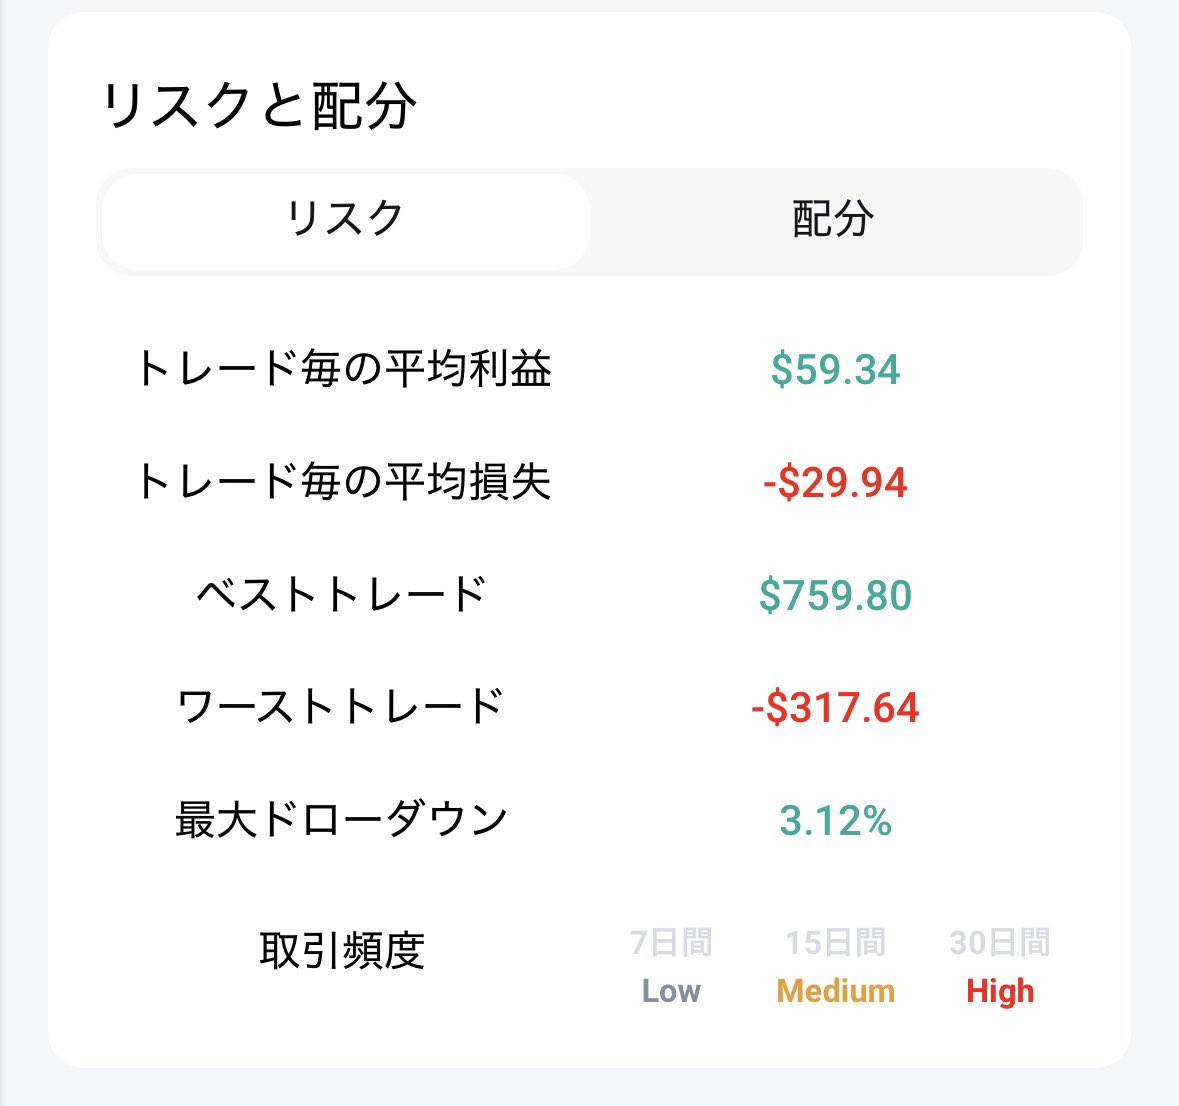Image resolution: width=1179 pixels, height=1106 pixels.
Task: Click the トレード毎の平均損失 label
Action: click(x=343, y=482)
